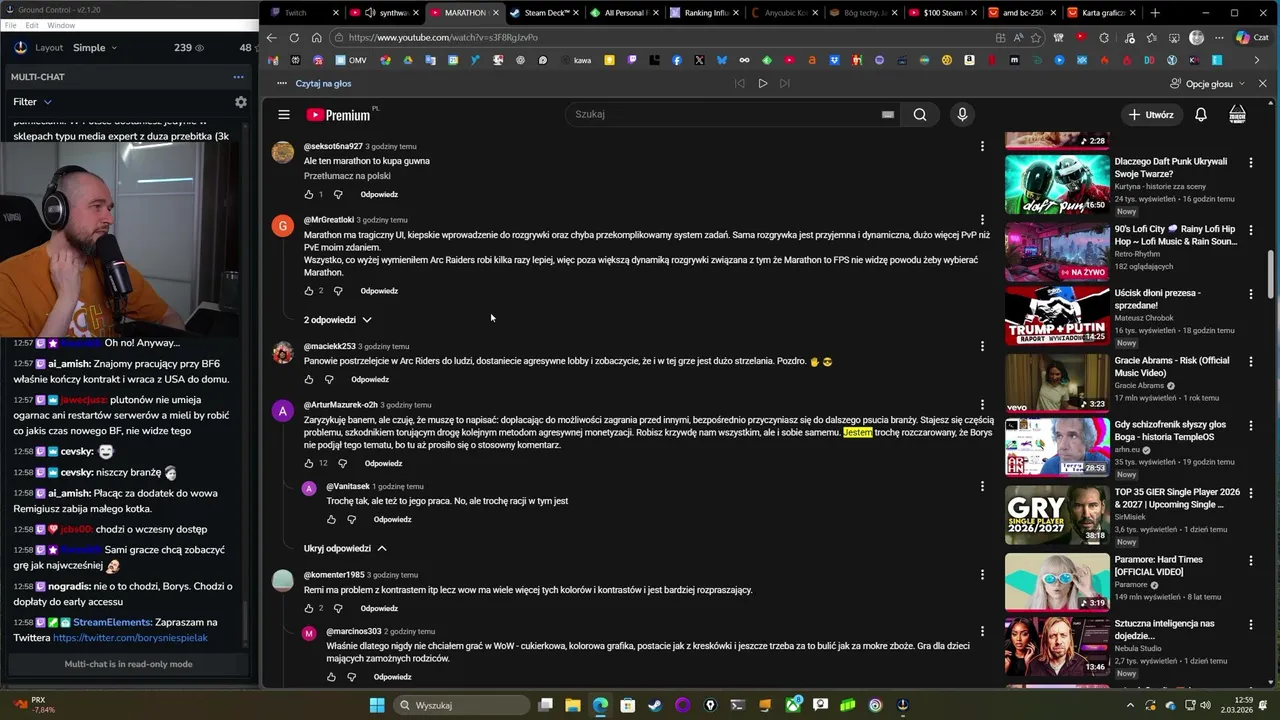Switch to the $100 Steam browser tab
The height and width of the screenshot is (720, 1280).
940,13
